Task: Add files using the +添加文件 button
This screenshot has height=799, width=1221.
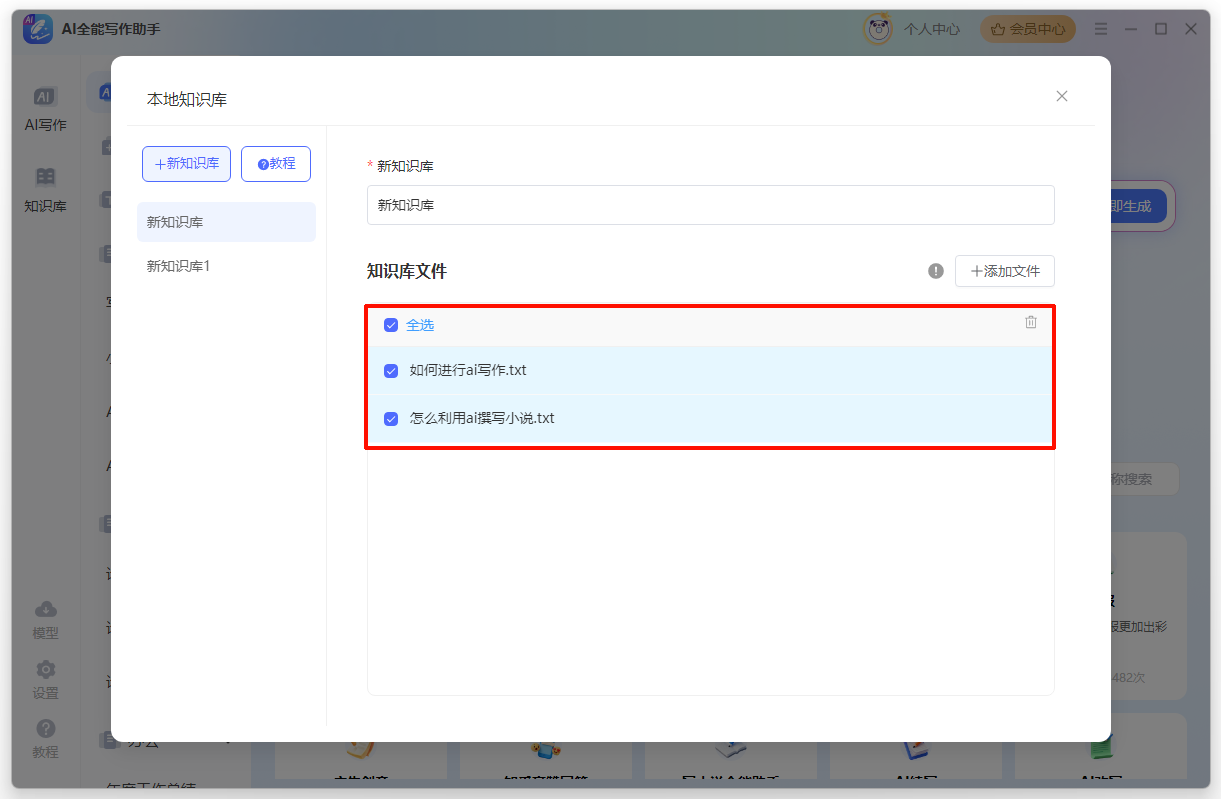Action: pyautogui.click(x=1004, y=270)
